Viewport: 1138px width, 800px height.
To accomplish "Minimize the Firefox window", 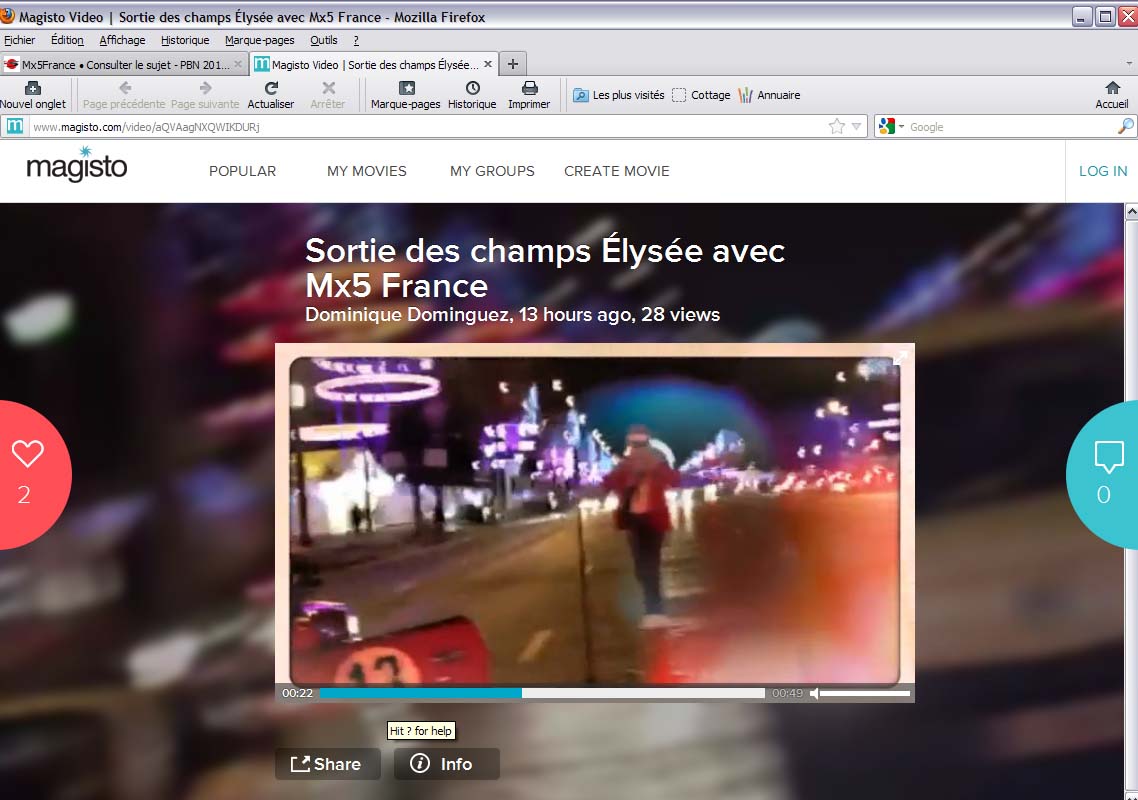I will [x=1081, y=17].
